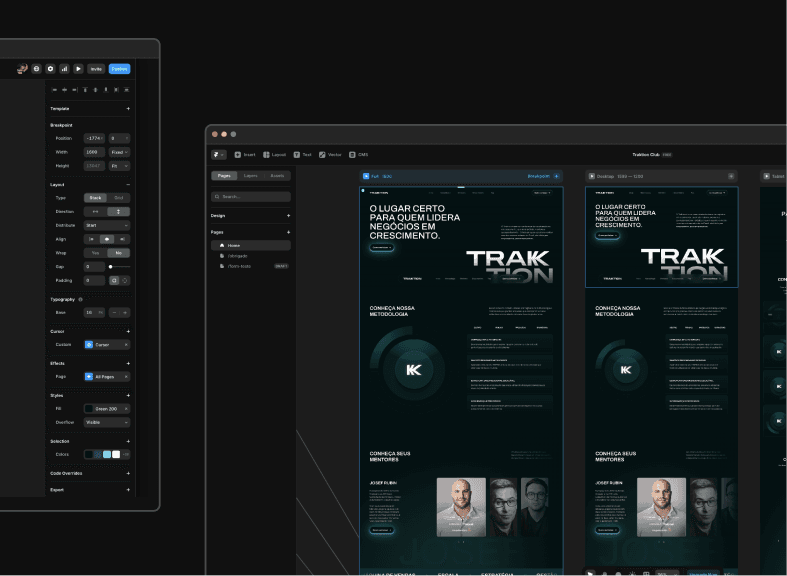Screen dimensions: 787x576
Task: Click the info icon next to Typography
Action: click(80, 300)
